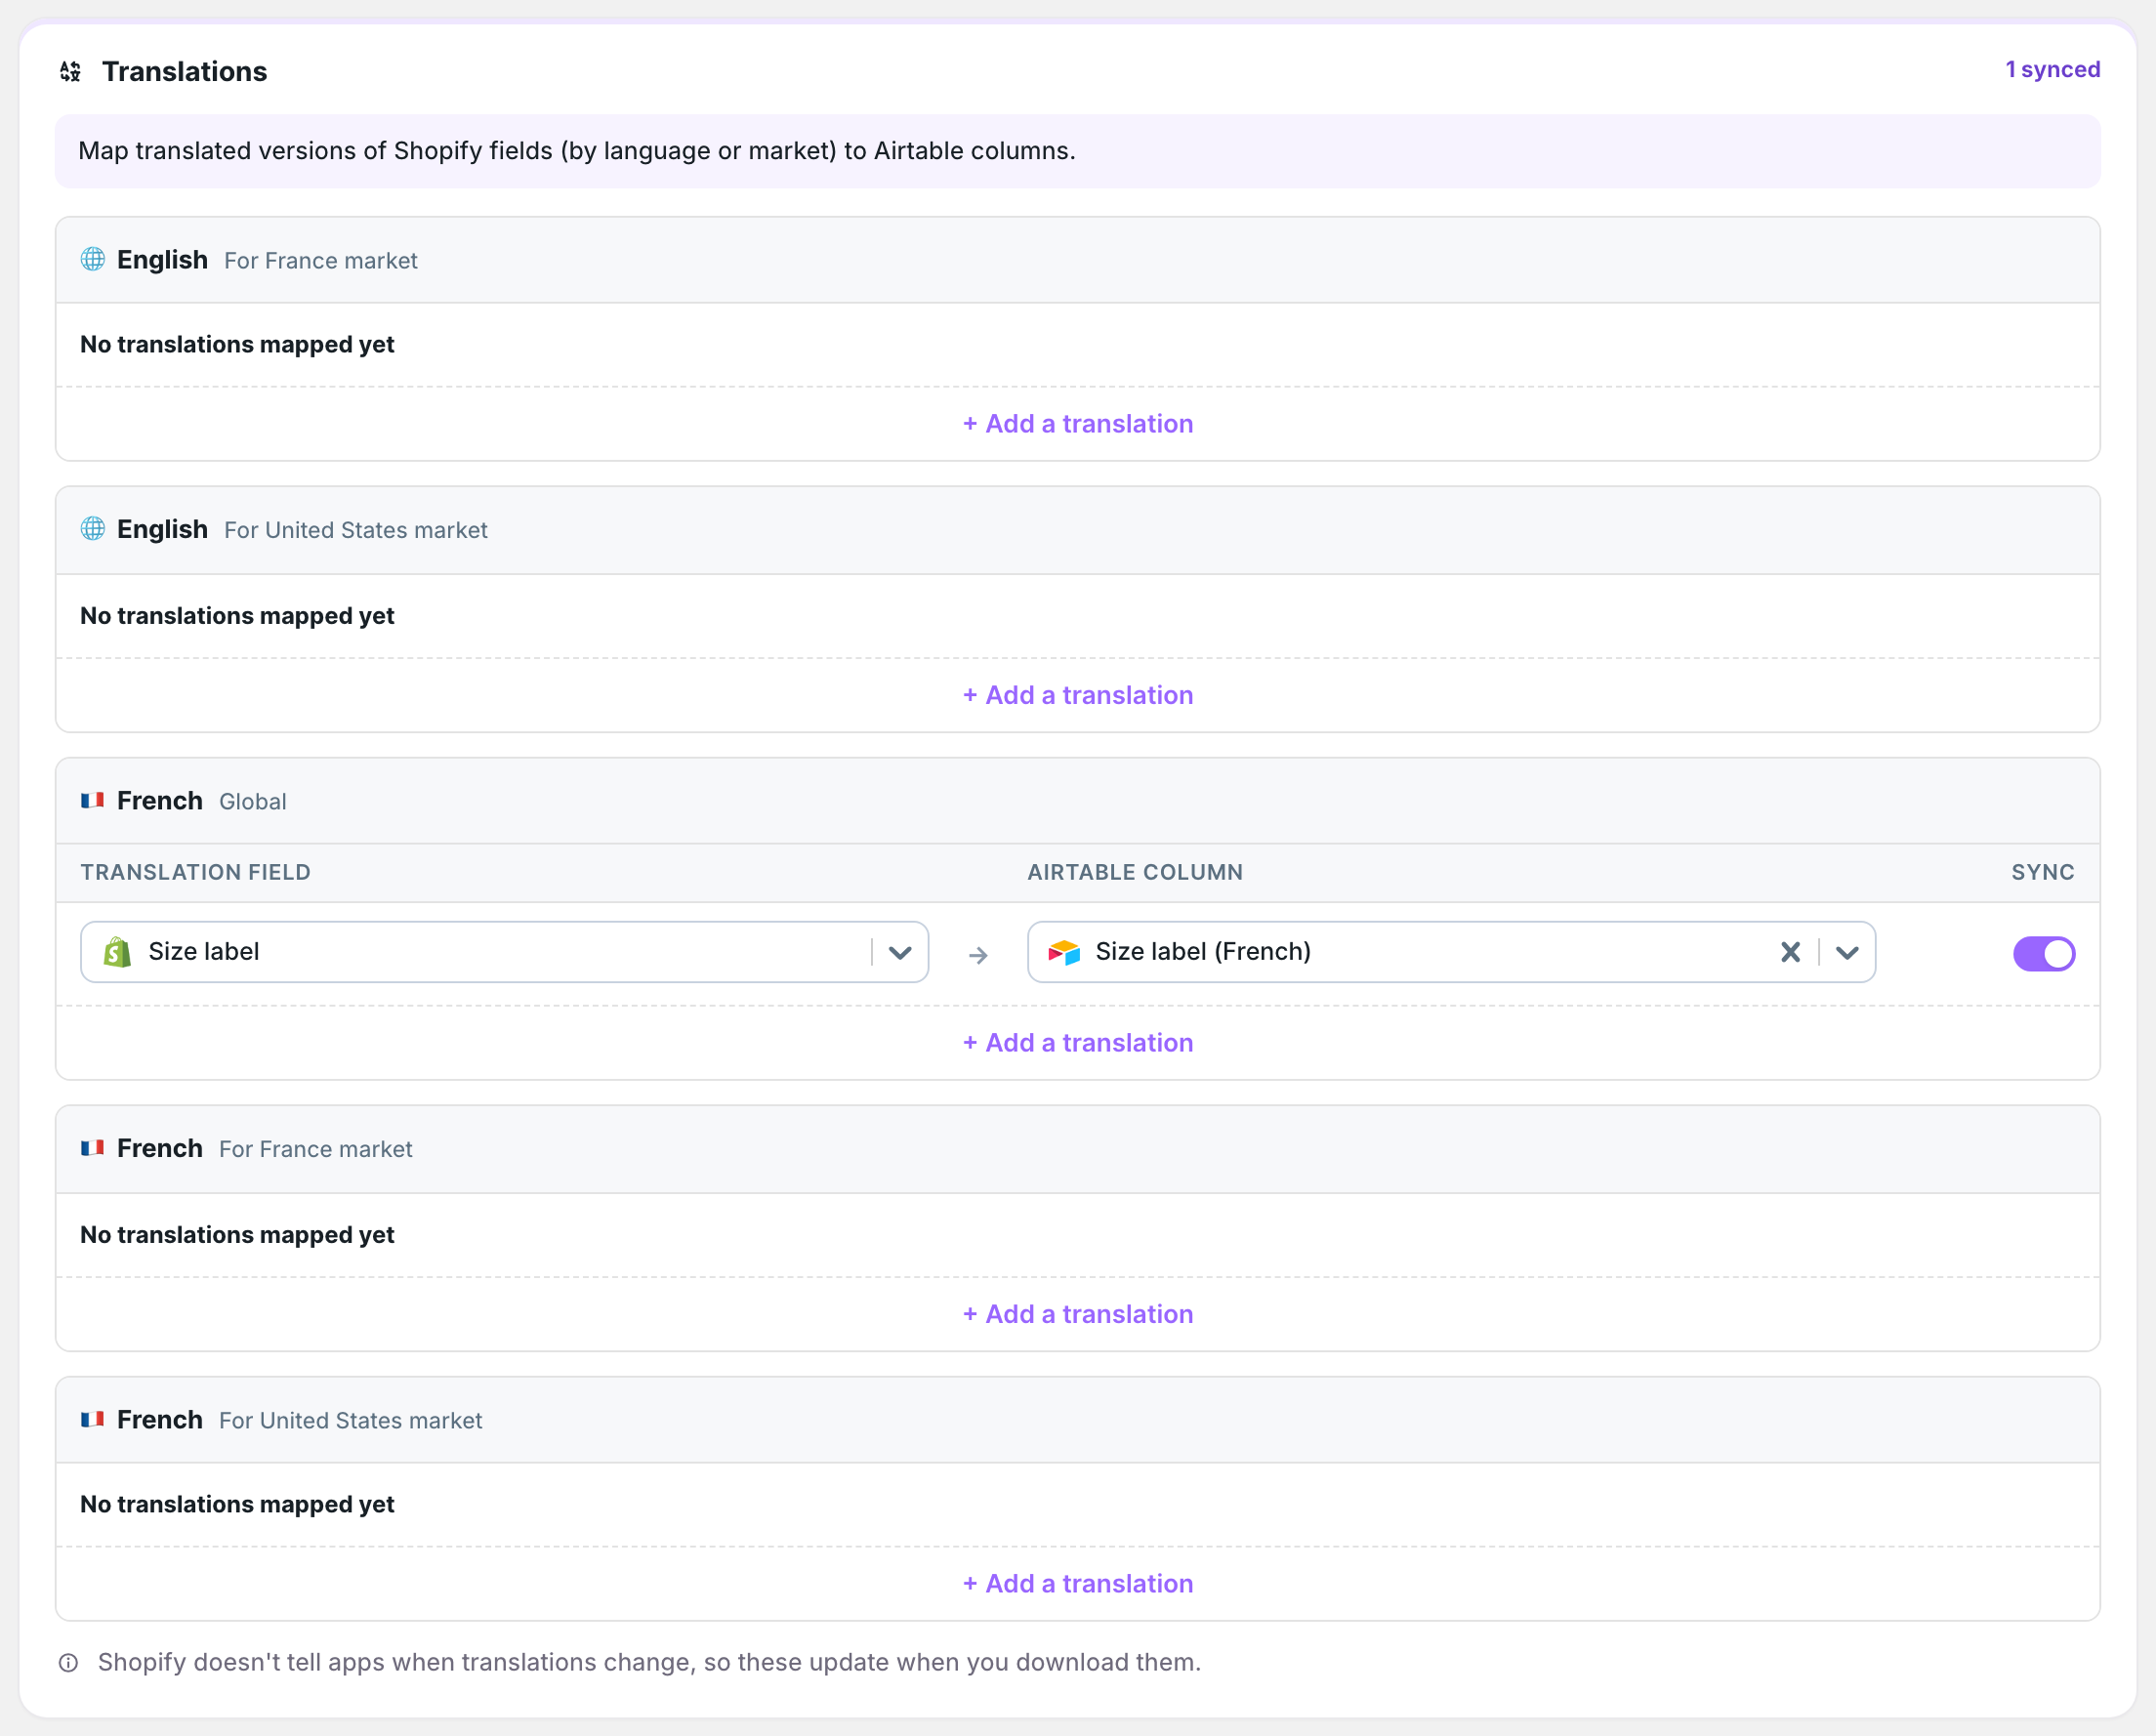Click the 'For France market' label beside French
The width and height of the screenshot is (2156, 1736).
point(316,1149)
